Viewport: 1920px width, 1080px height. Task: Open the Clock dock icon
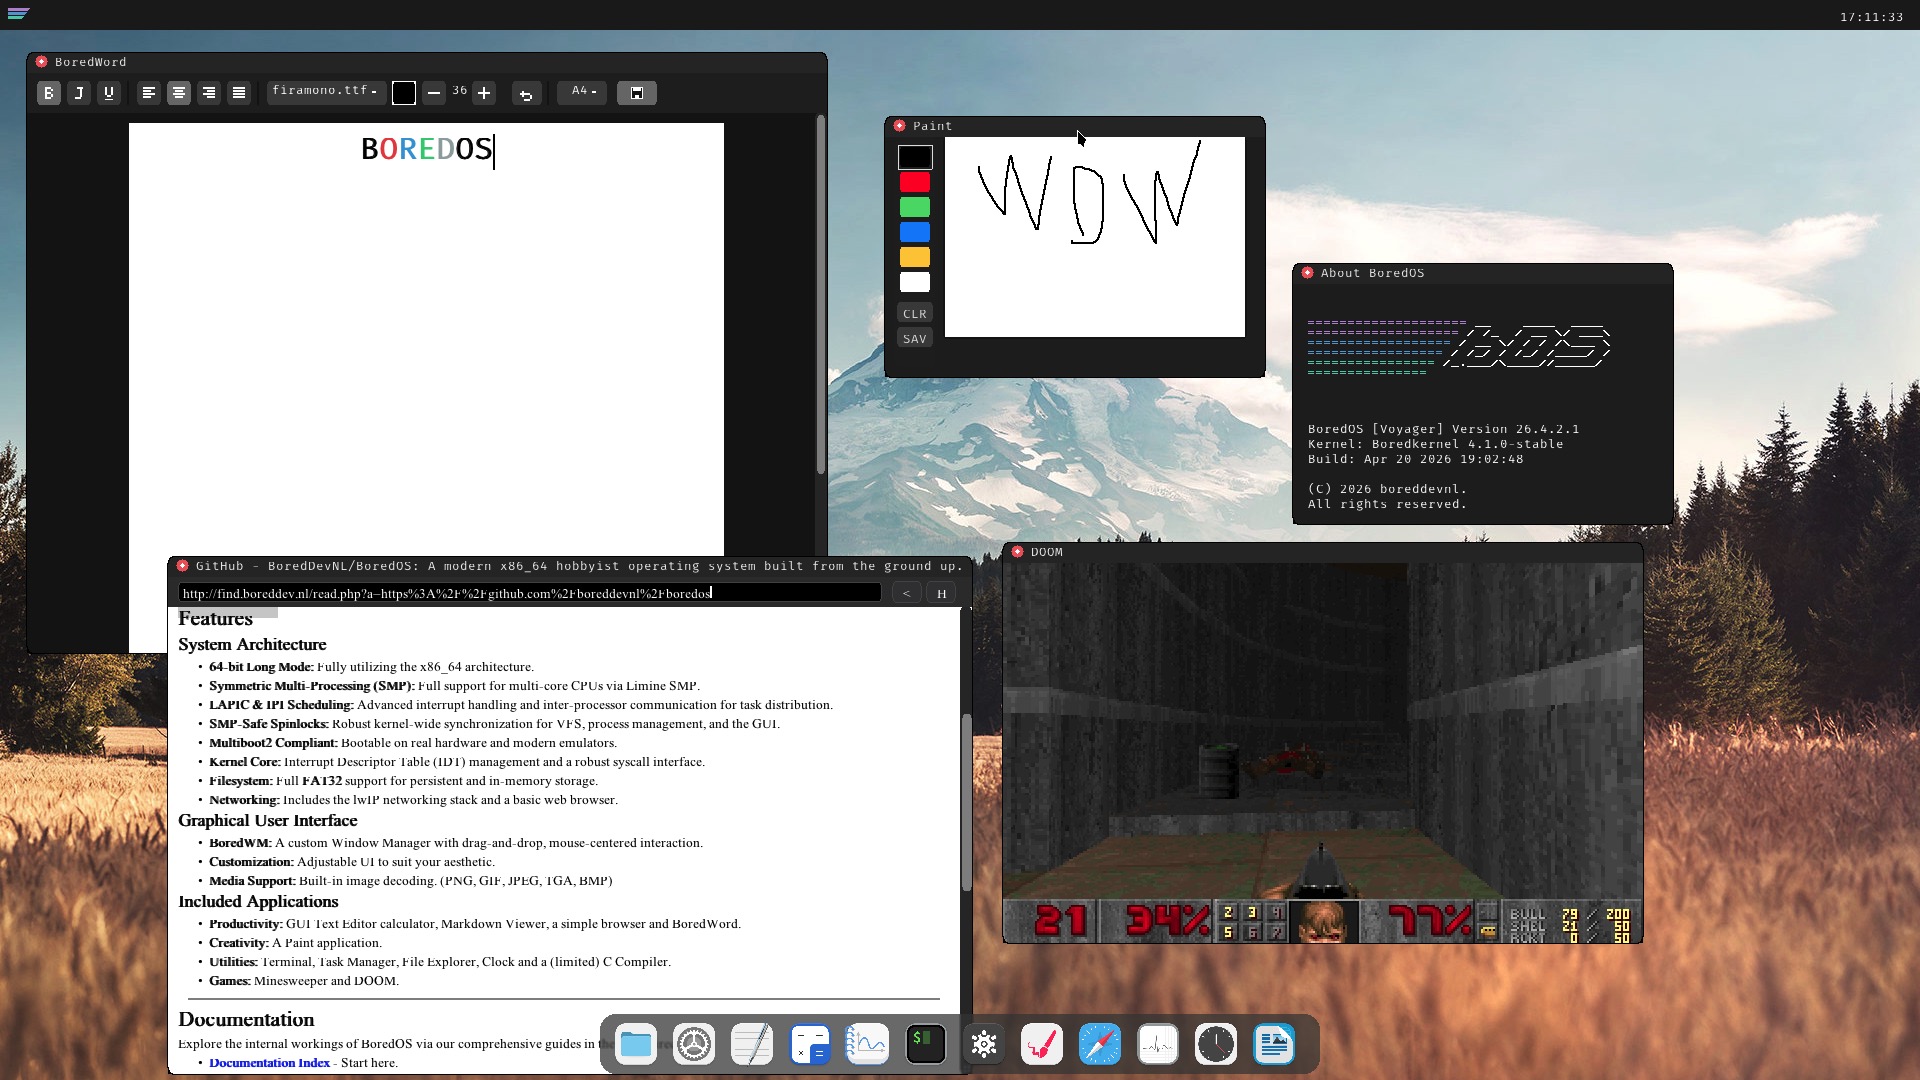(1216, 1045)
